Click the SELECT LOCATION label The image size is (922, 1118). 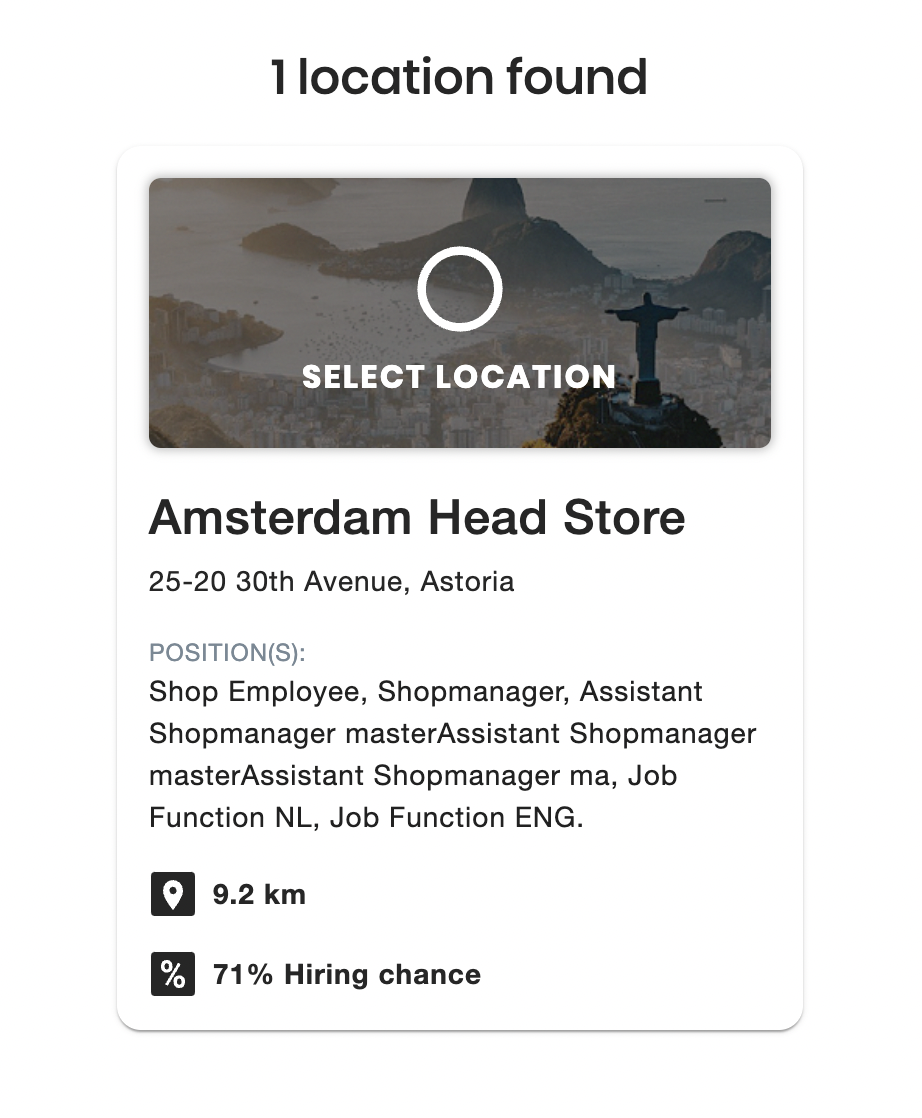[x=459, y=377]
